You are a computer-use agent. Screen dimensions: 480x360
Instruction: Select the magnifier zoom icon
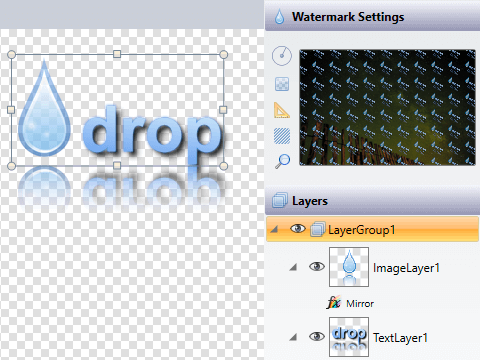pyautogui.click(x=283, y=161)
